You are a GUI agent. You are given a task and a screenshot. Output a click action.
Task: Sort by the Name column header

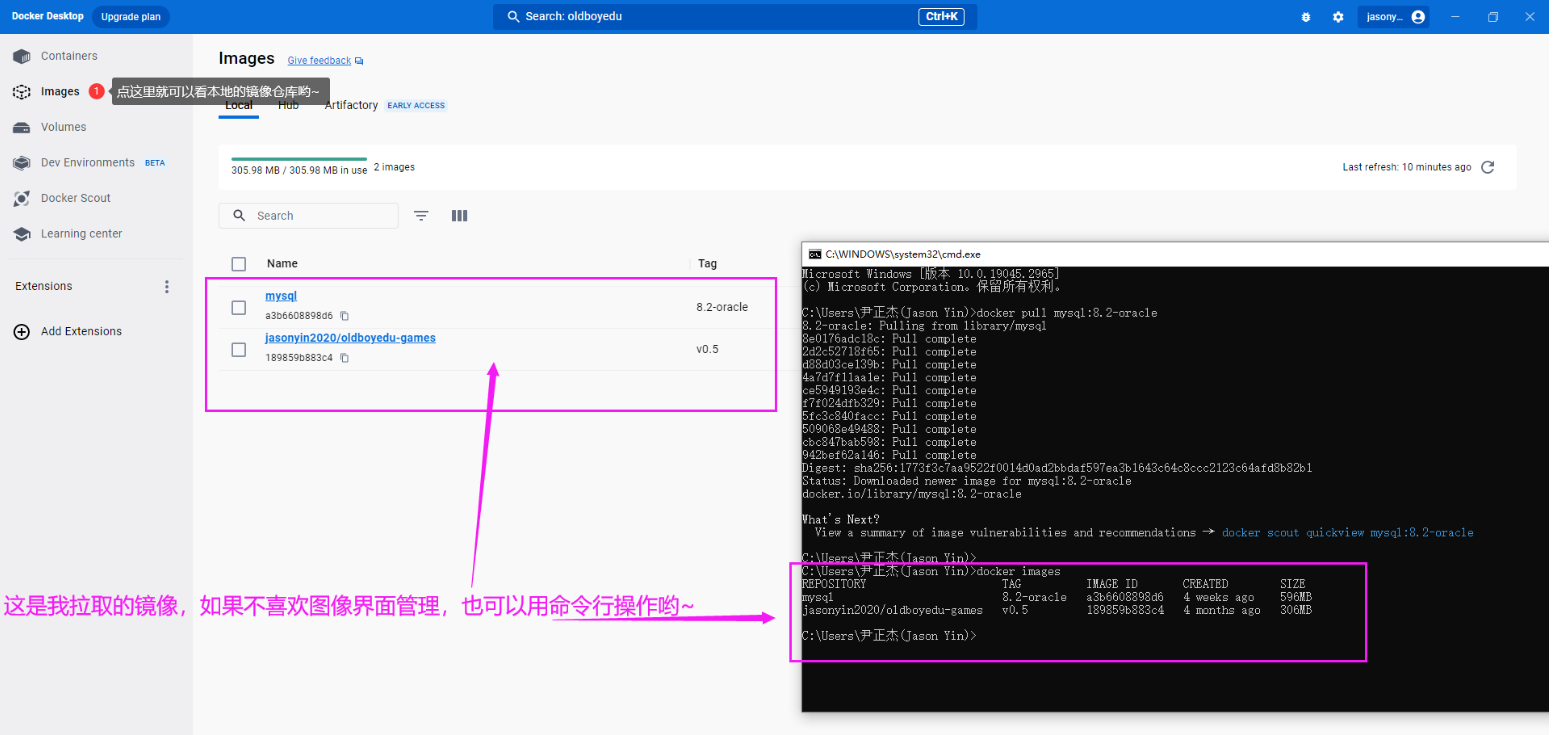coord(282,264)
